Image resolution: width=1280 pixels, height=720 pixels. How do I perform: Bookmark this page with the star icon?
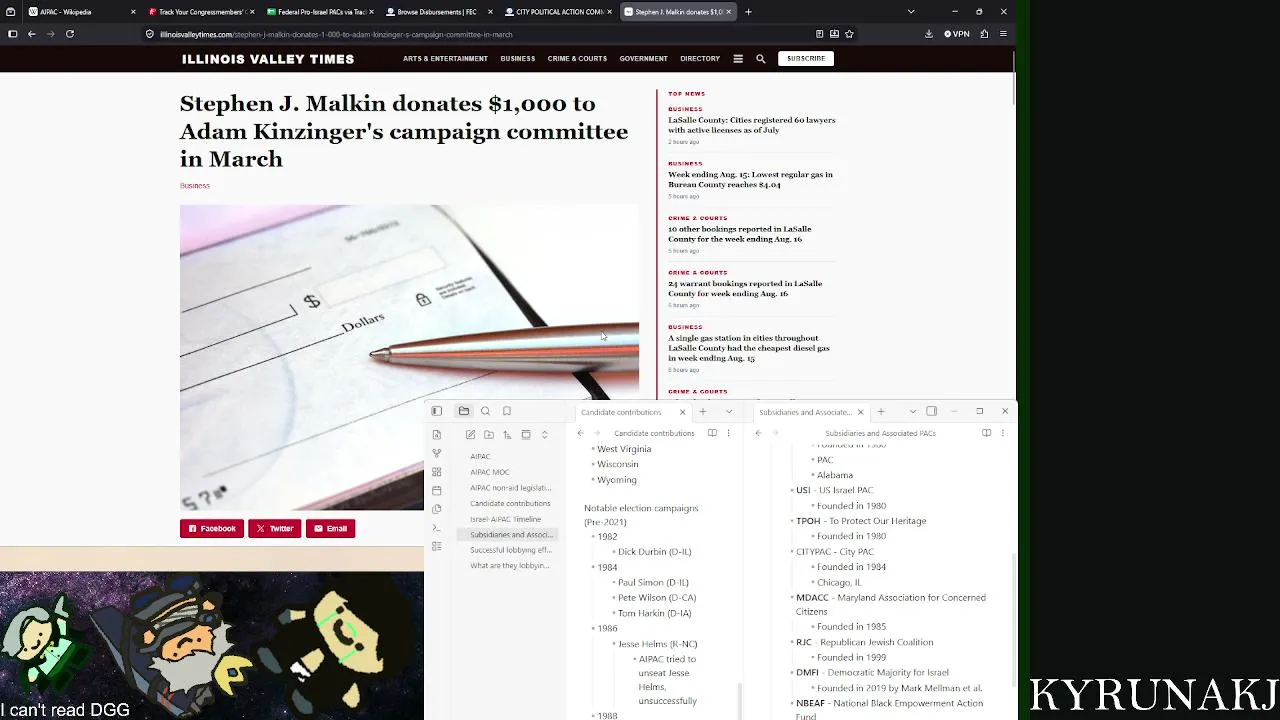pos(849,34)
